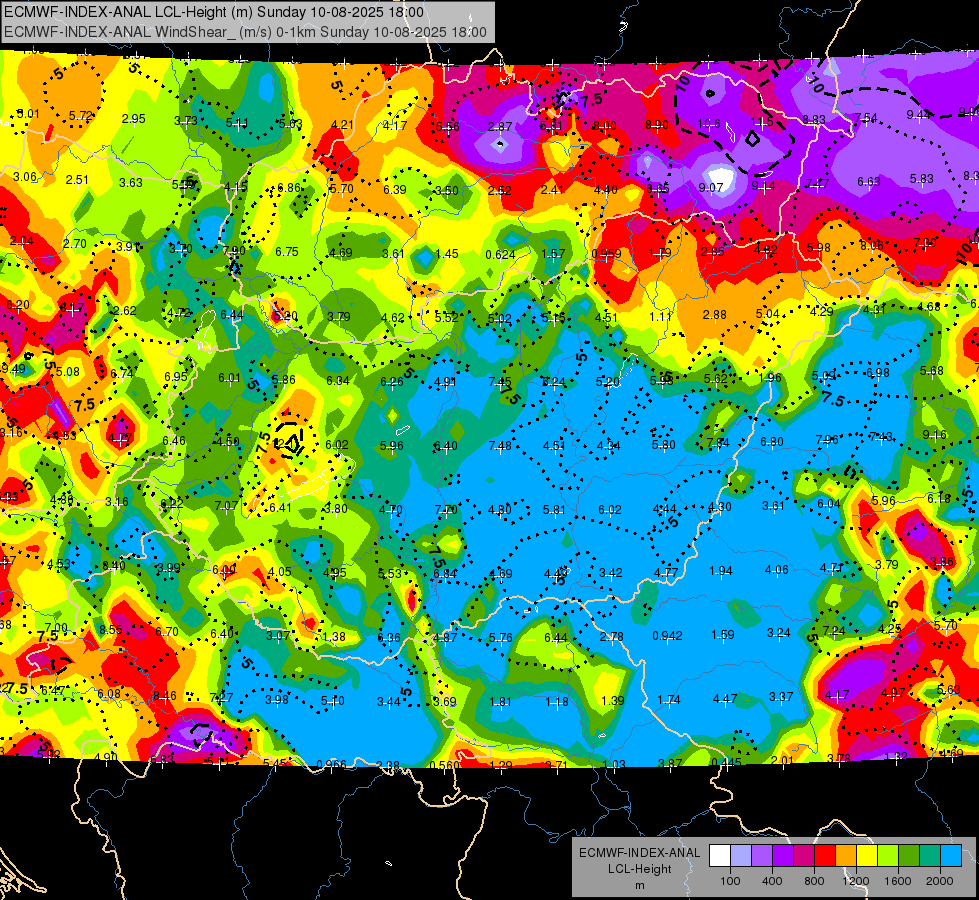The image size is (979, 900).
Task: Click the wind shear value 0.624
Action: tap(500, 254)
